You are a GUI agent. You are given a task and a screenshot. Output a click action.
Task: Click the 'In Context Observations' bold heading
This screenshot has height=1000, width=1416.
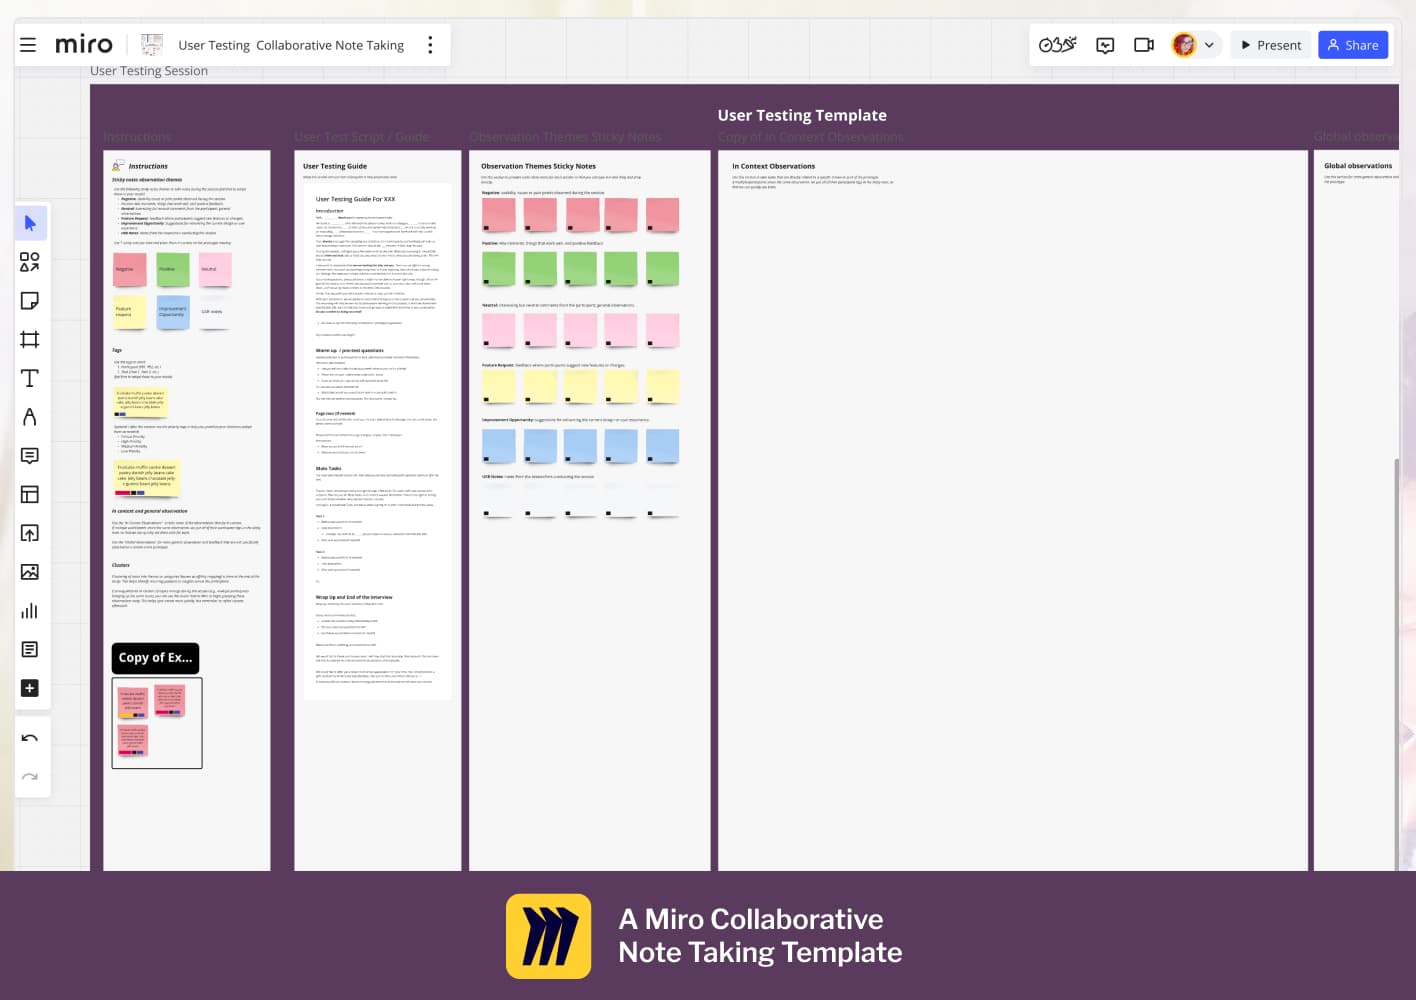point(773,166)
